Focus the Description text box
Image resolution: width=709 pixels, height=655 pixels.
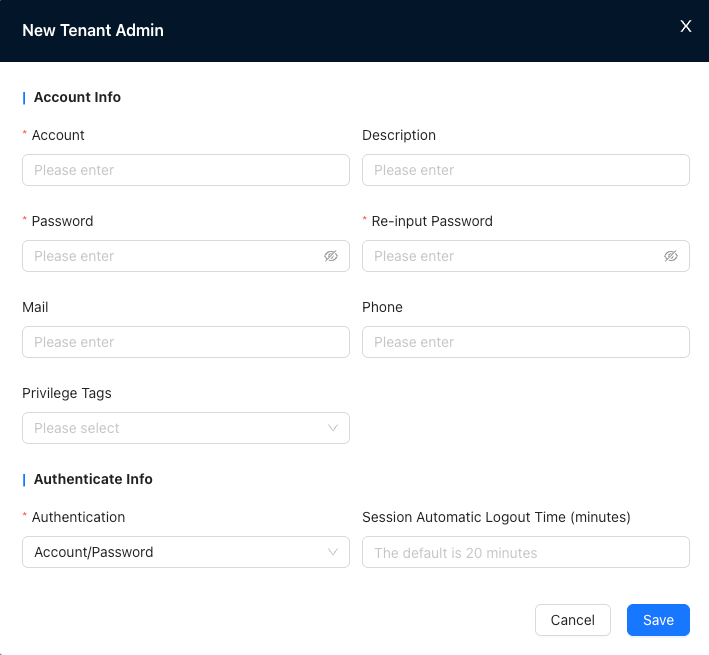[x=525, y=170]
